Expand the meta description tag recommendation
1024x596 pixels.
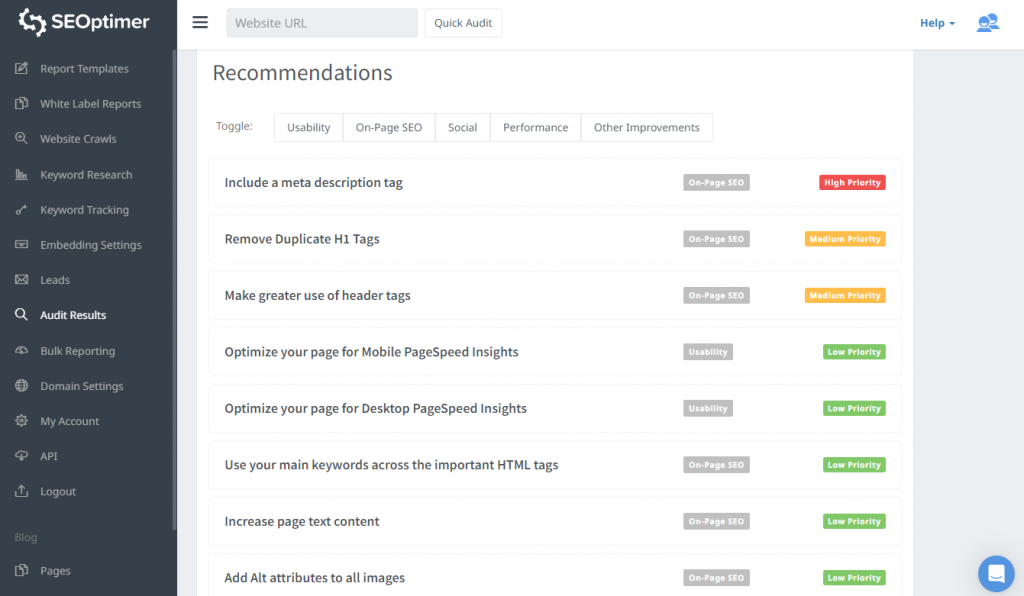click(x=314, y=183)
